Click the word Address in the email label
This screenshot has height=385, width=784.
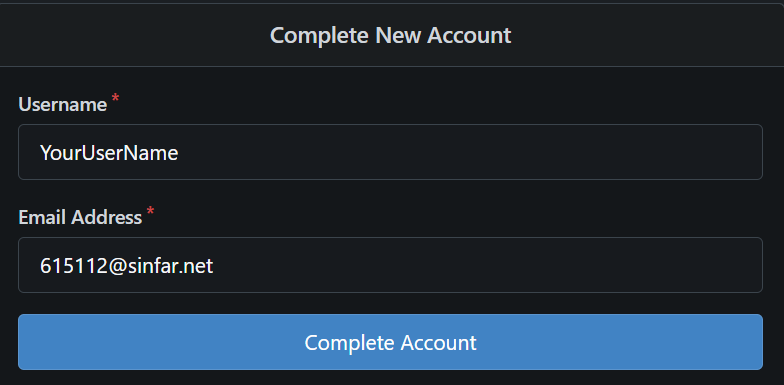click(x=106, y=218)
